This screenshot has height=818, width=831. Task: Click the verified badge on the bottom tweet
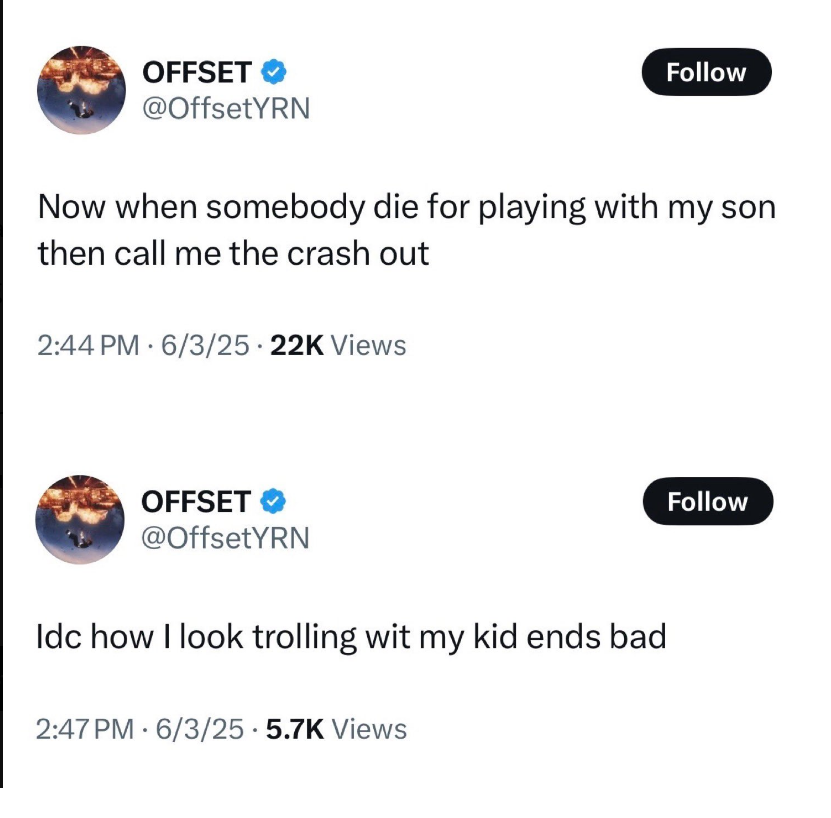[x=275, y=501]
